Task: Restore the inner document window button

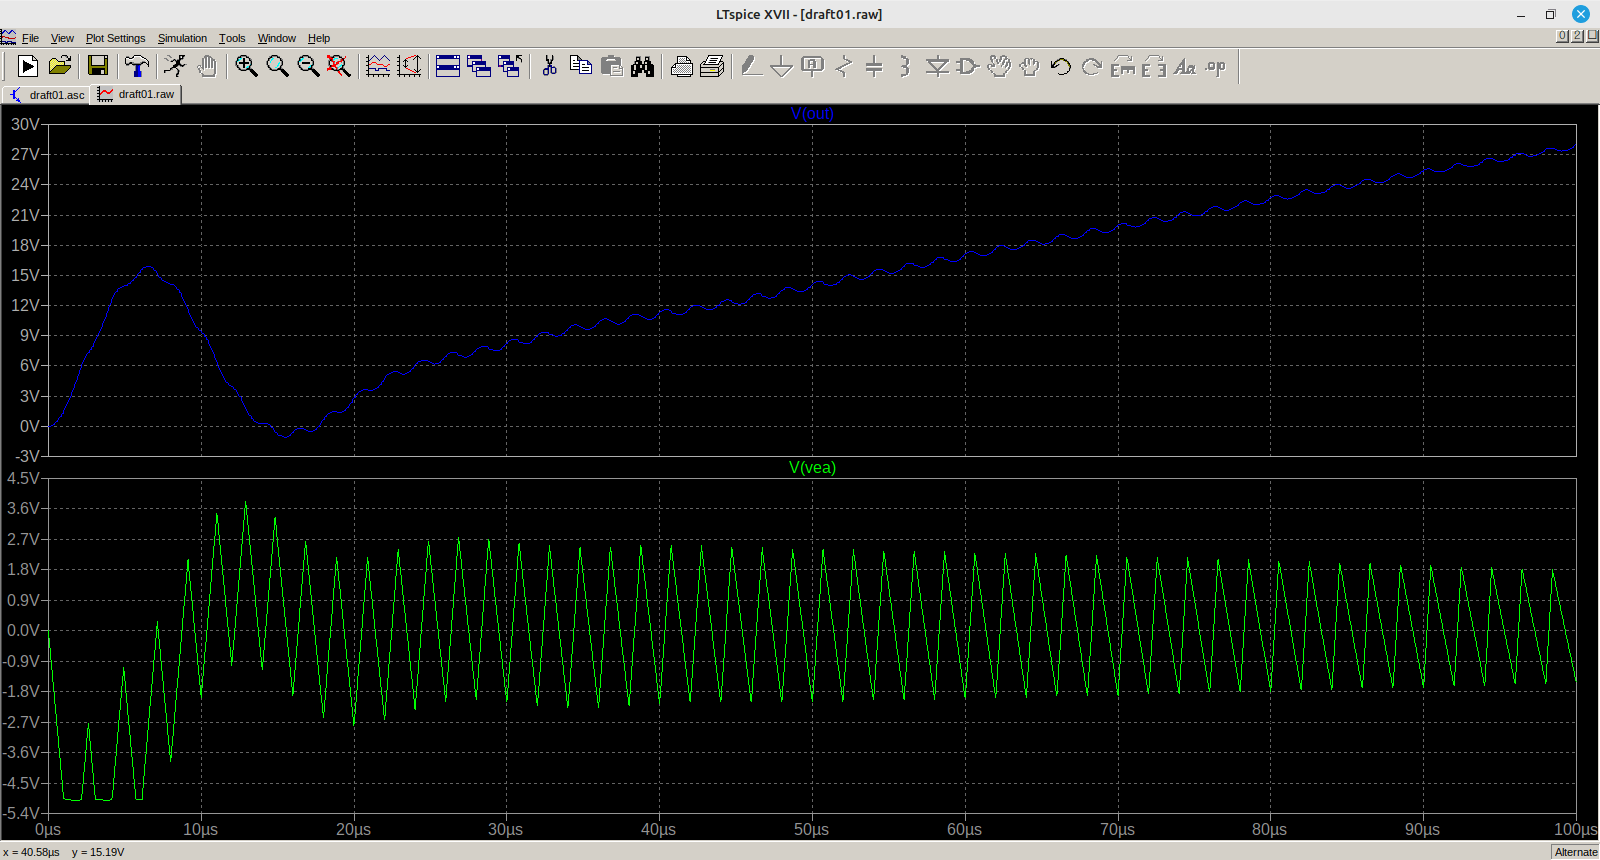Action: (x=1577, y=36)
